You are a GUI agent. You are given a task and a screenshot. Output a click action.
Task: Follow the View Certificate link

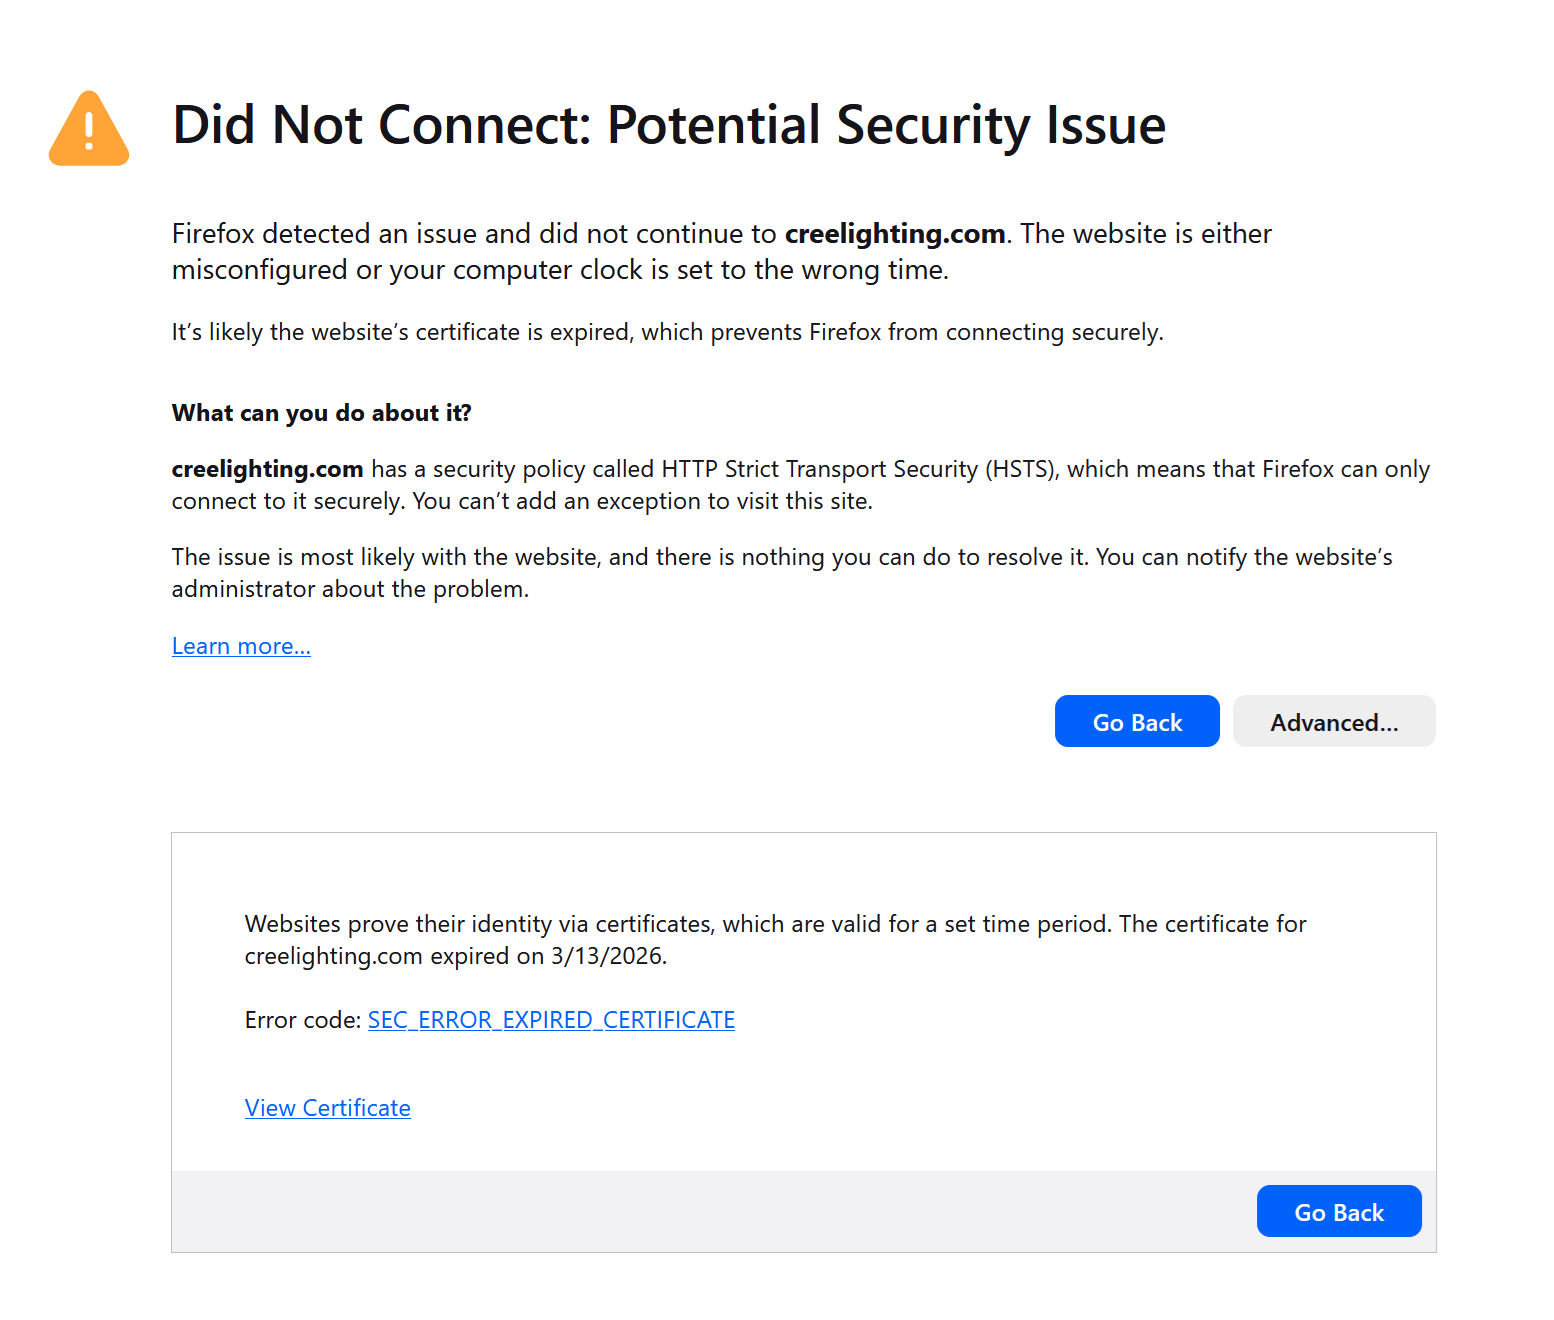coord(327,1108)
